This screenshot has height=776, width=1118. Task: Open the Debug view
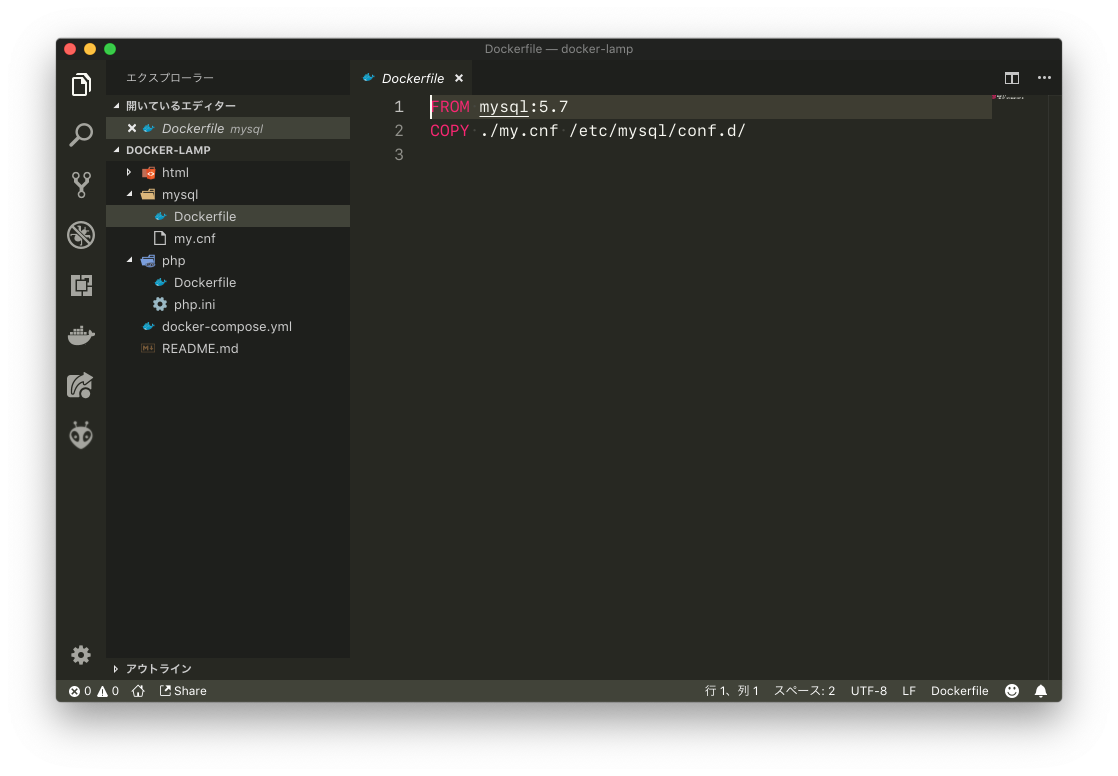(81, 235)
